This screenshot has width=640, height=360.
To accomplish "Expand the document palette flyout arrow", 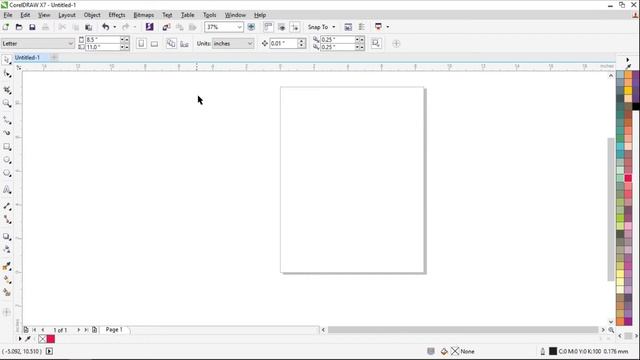I will (20, 339).
